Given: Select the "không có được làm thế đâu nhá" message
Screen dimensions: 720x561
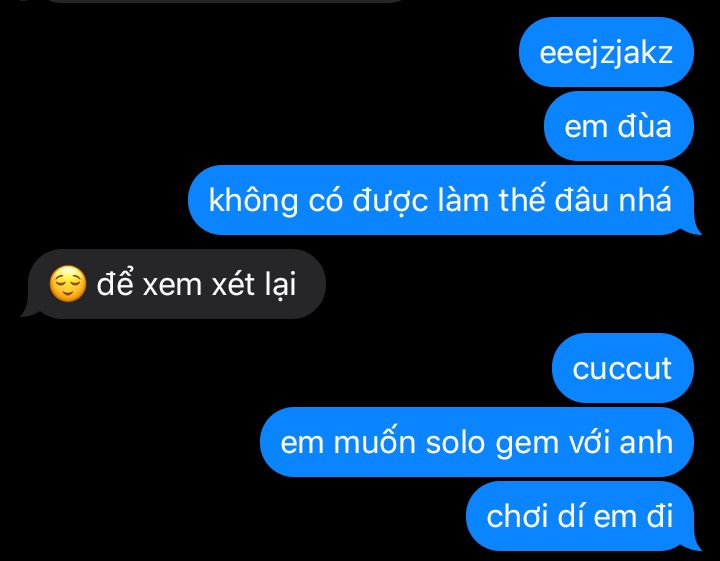Looking at the screenshot, I should 444,200.
